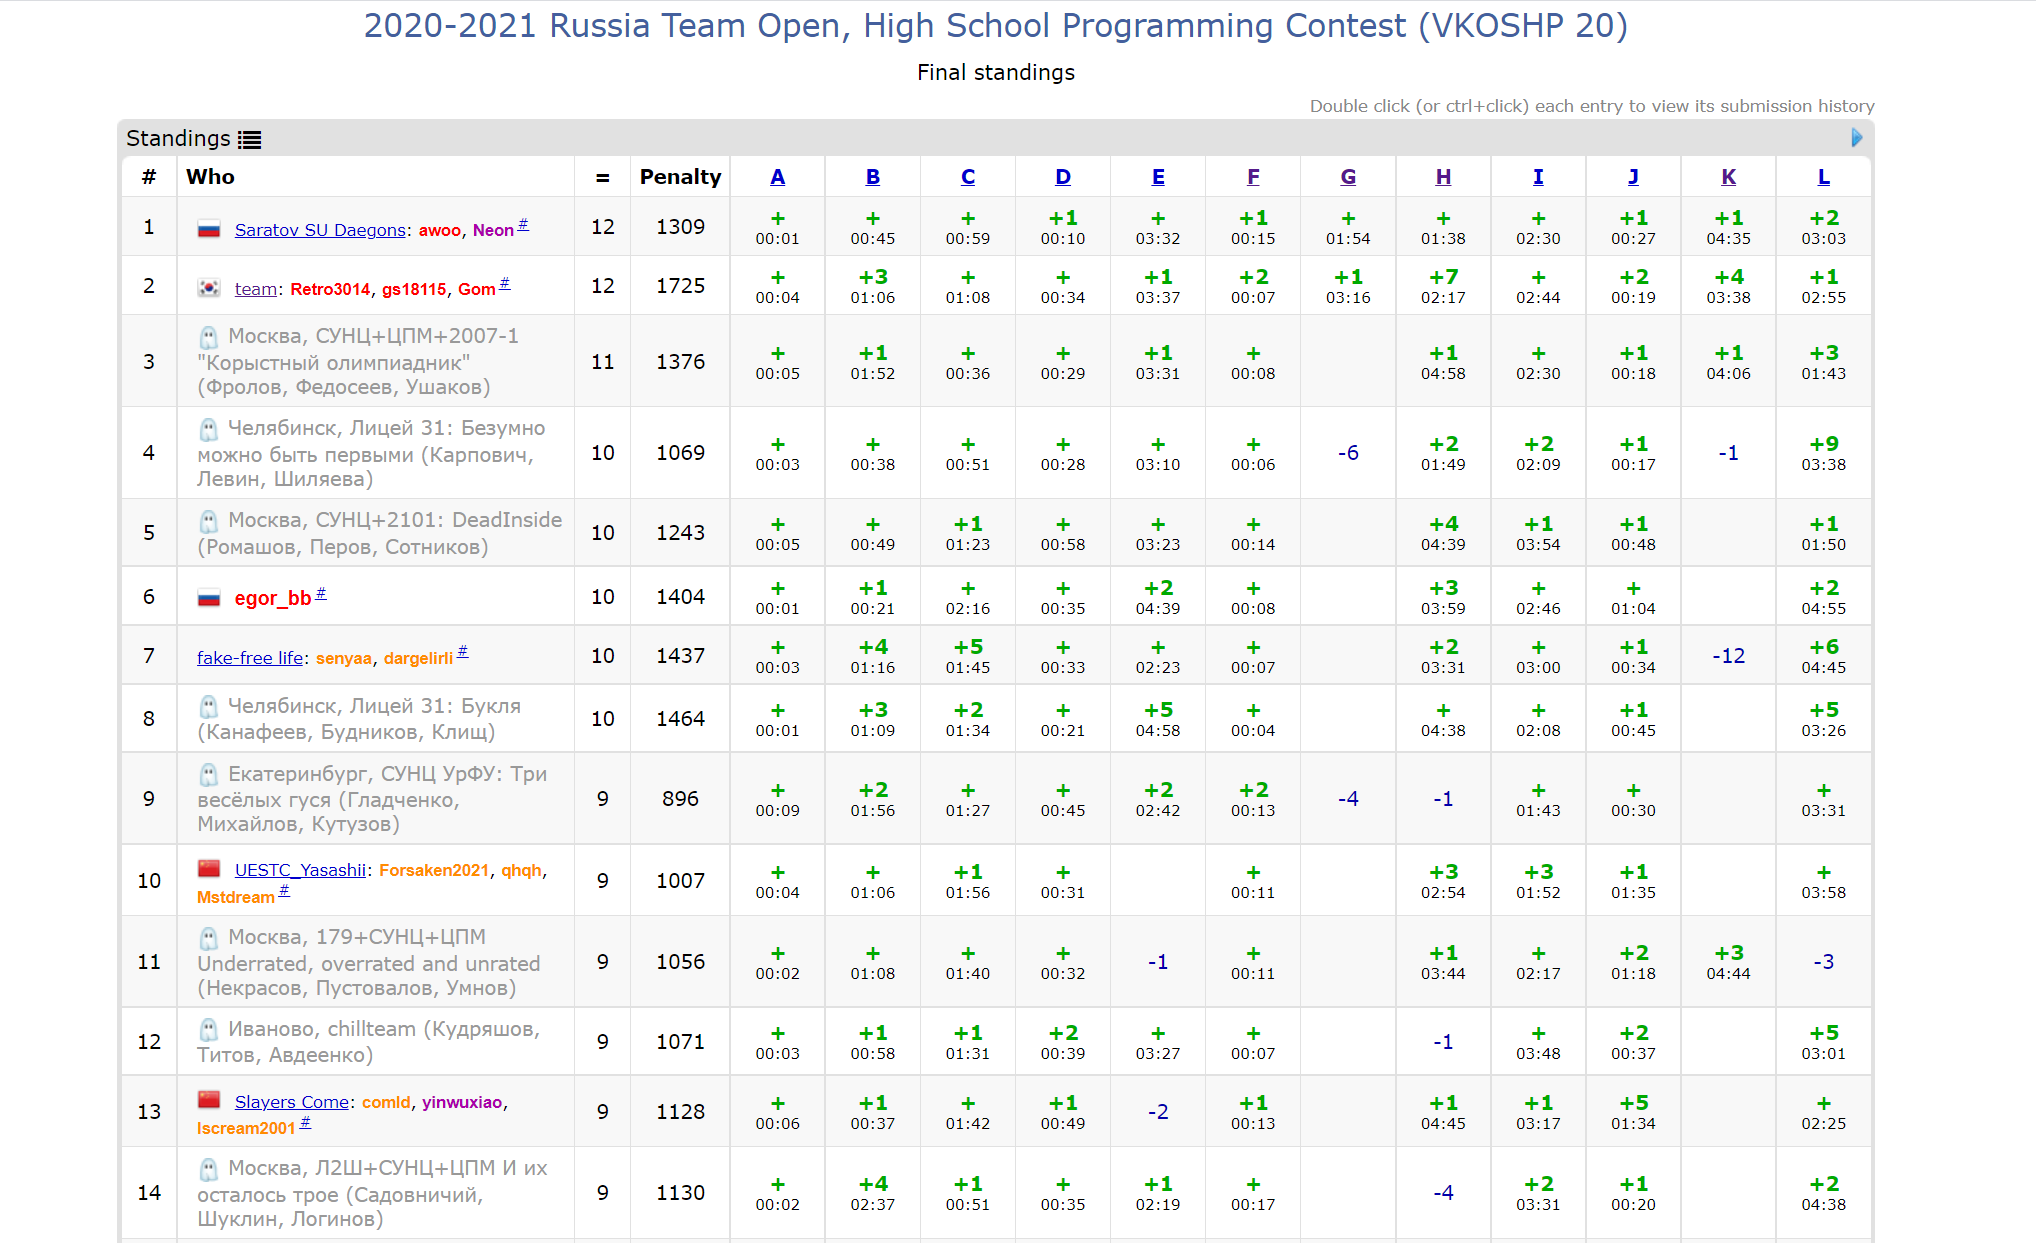The width and height of the screenshot is (2036, 1243).
Task: Click the +9 03:38 cell in column L
Action: coord(1823,453)
